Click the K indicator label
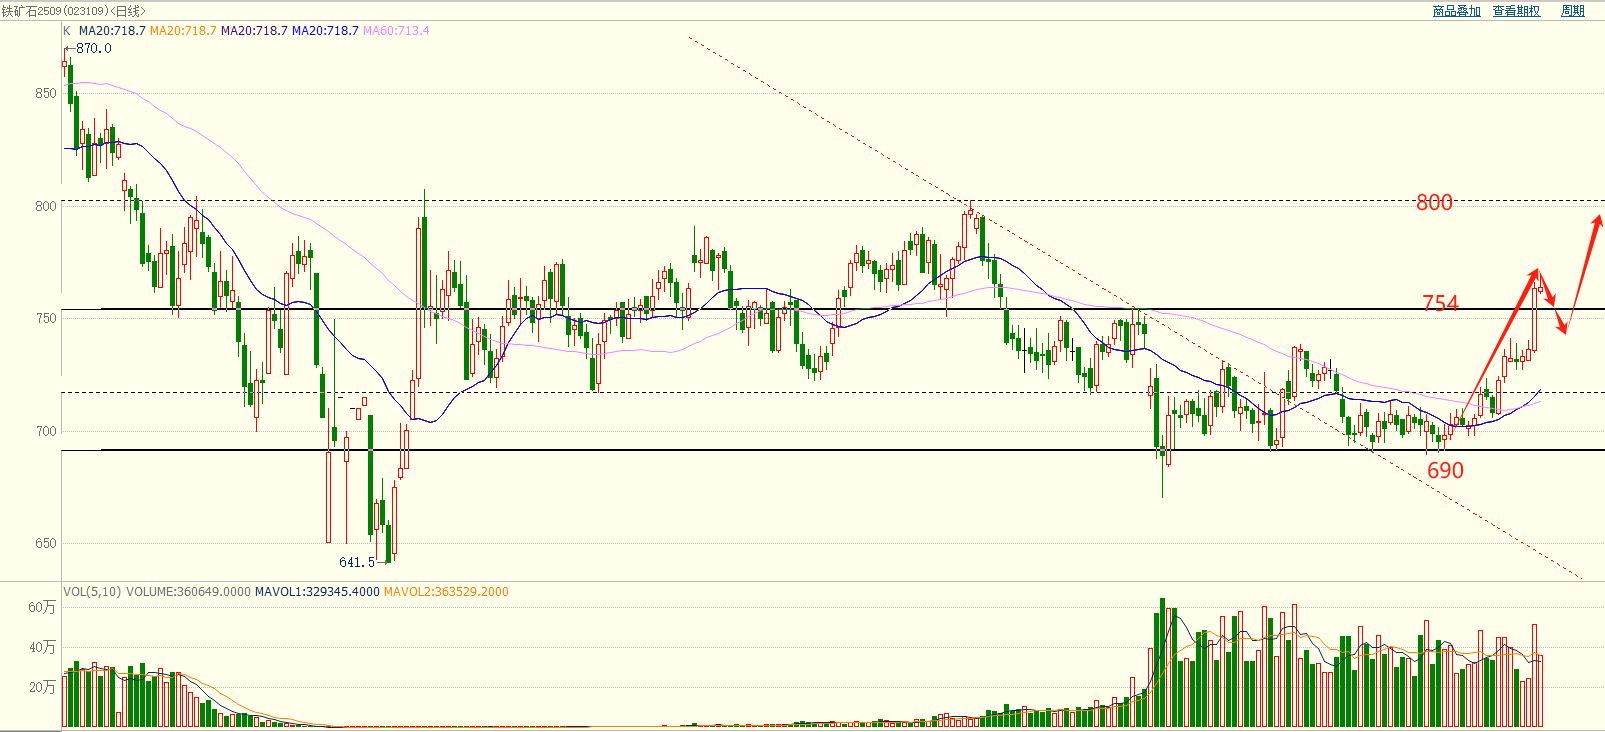 68,31
